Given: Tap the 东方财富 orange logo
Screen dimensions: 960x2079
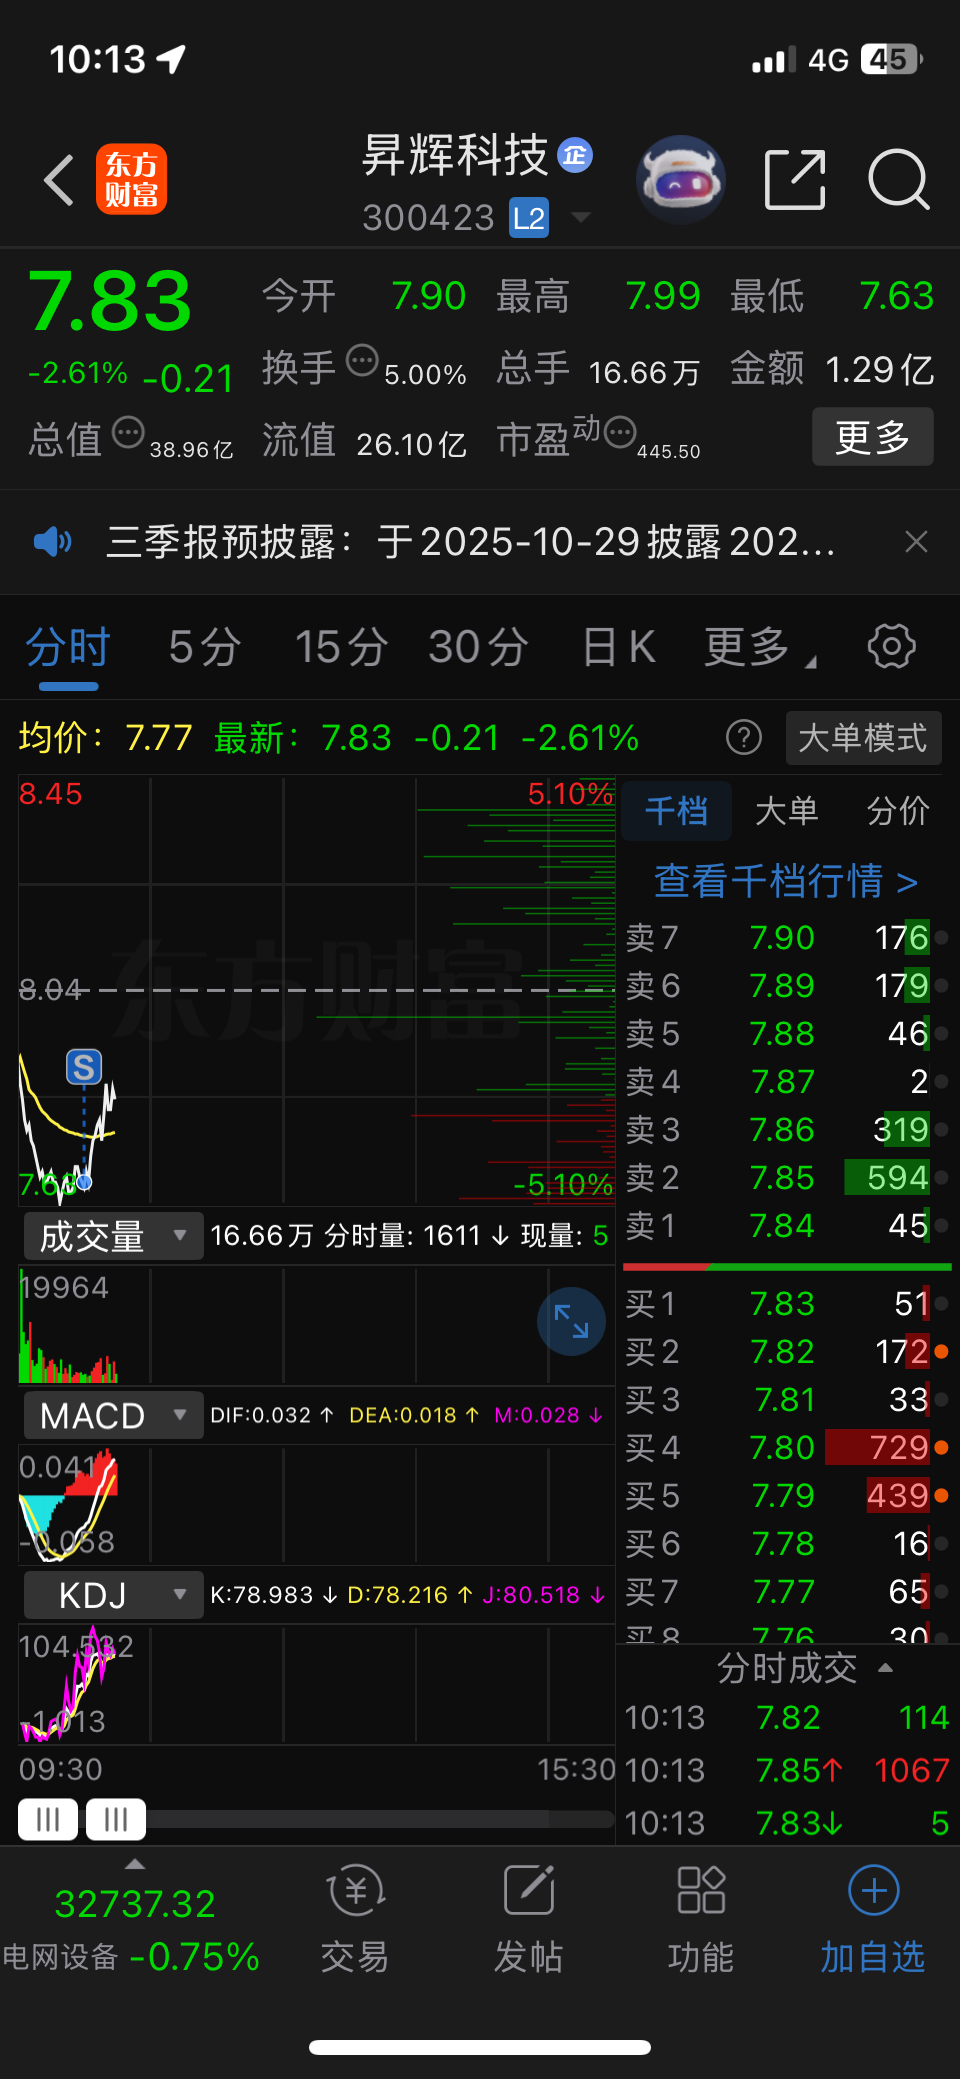Looking at the screenshot, I should [x=131, y=180].
